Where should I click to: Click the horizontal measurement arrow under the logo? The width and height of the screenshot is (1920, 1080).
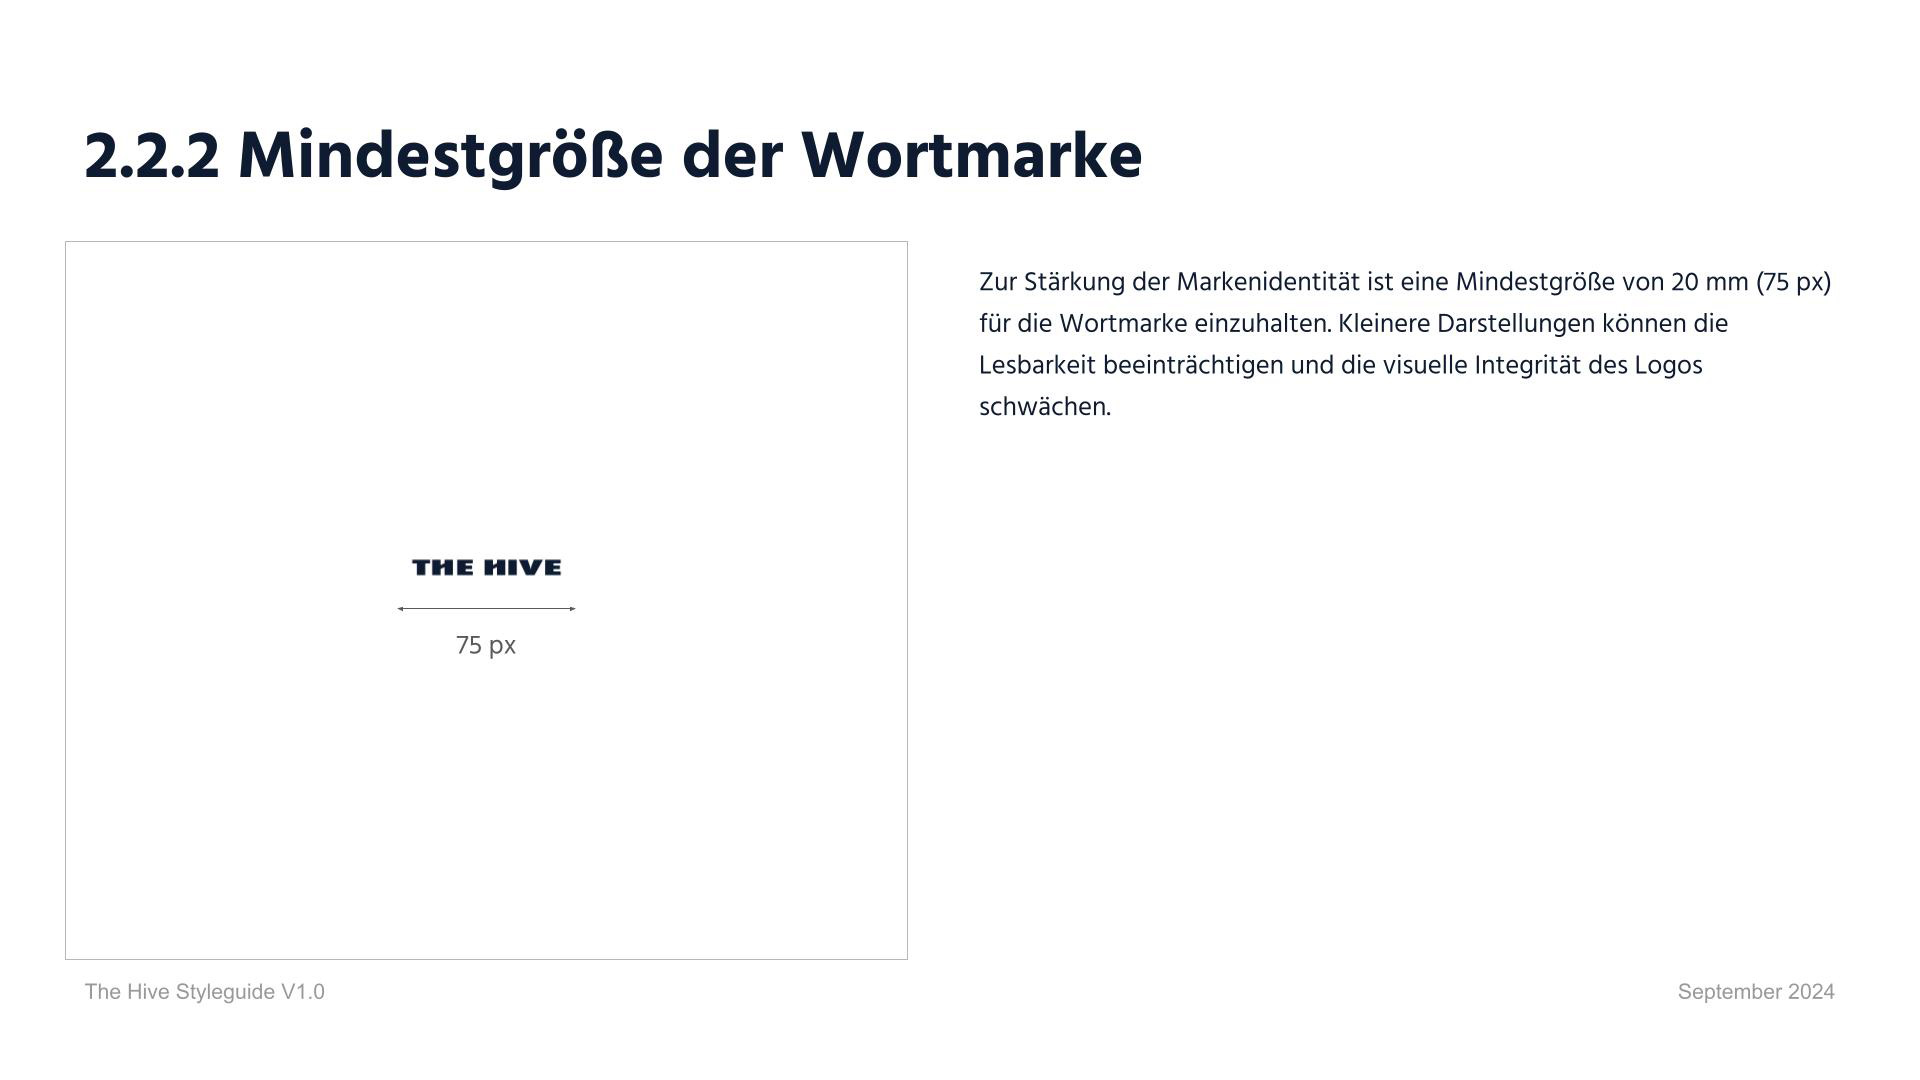point(486,607)
